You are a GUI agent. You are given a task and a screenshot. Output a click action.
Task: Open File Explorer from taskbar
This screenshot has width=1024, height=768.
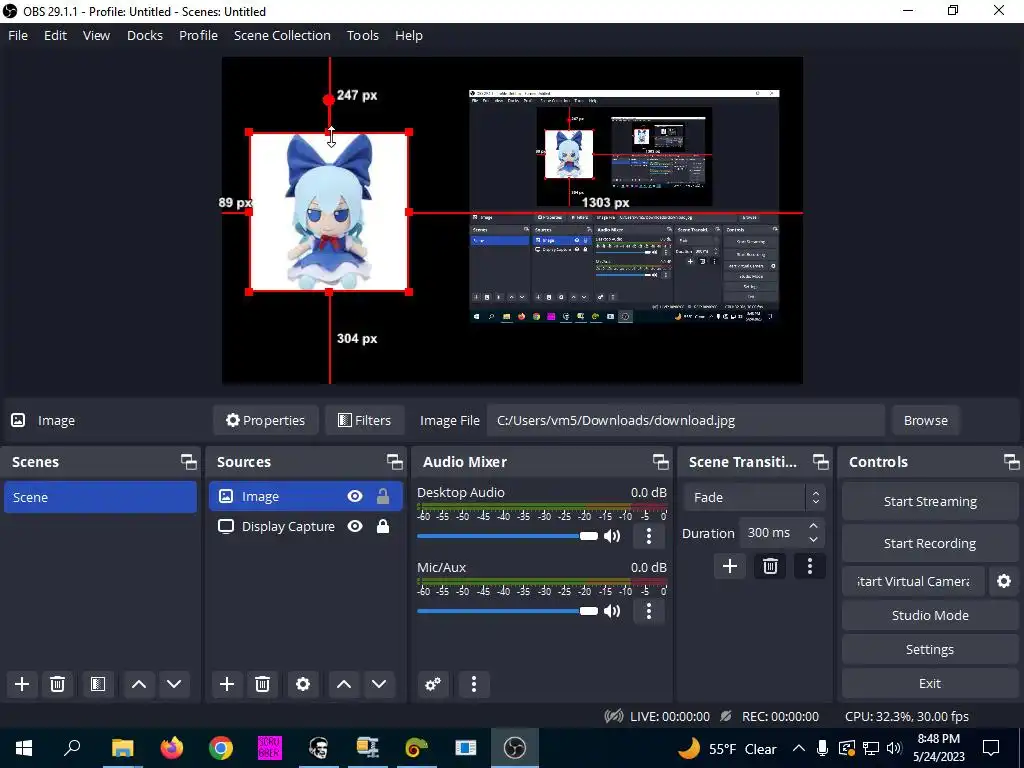[123, 748]
